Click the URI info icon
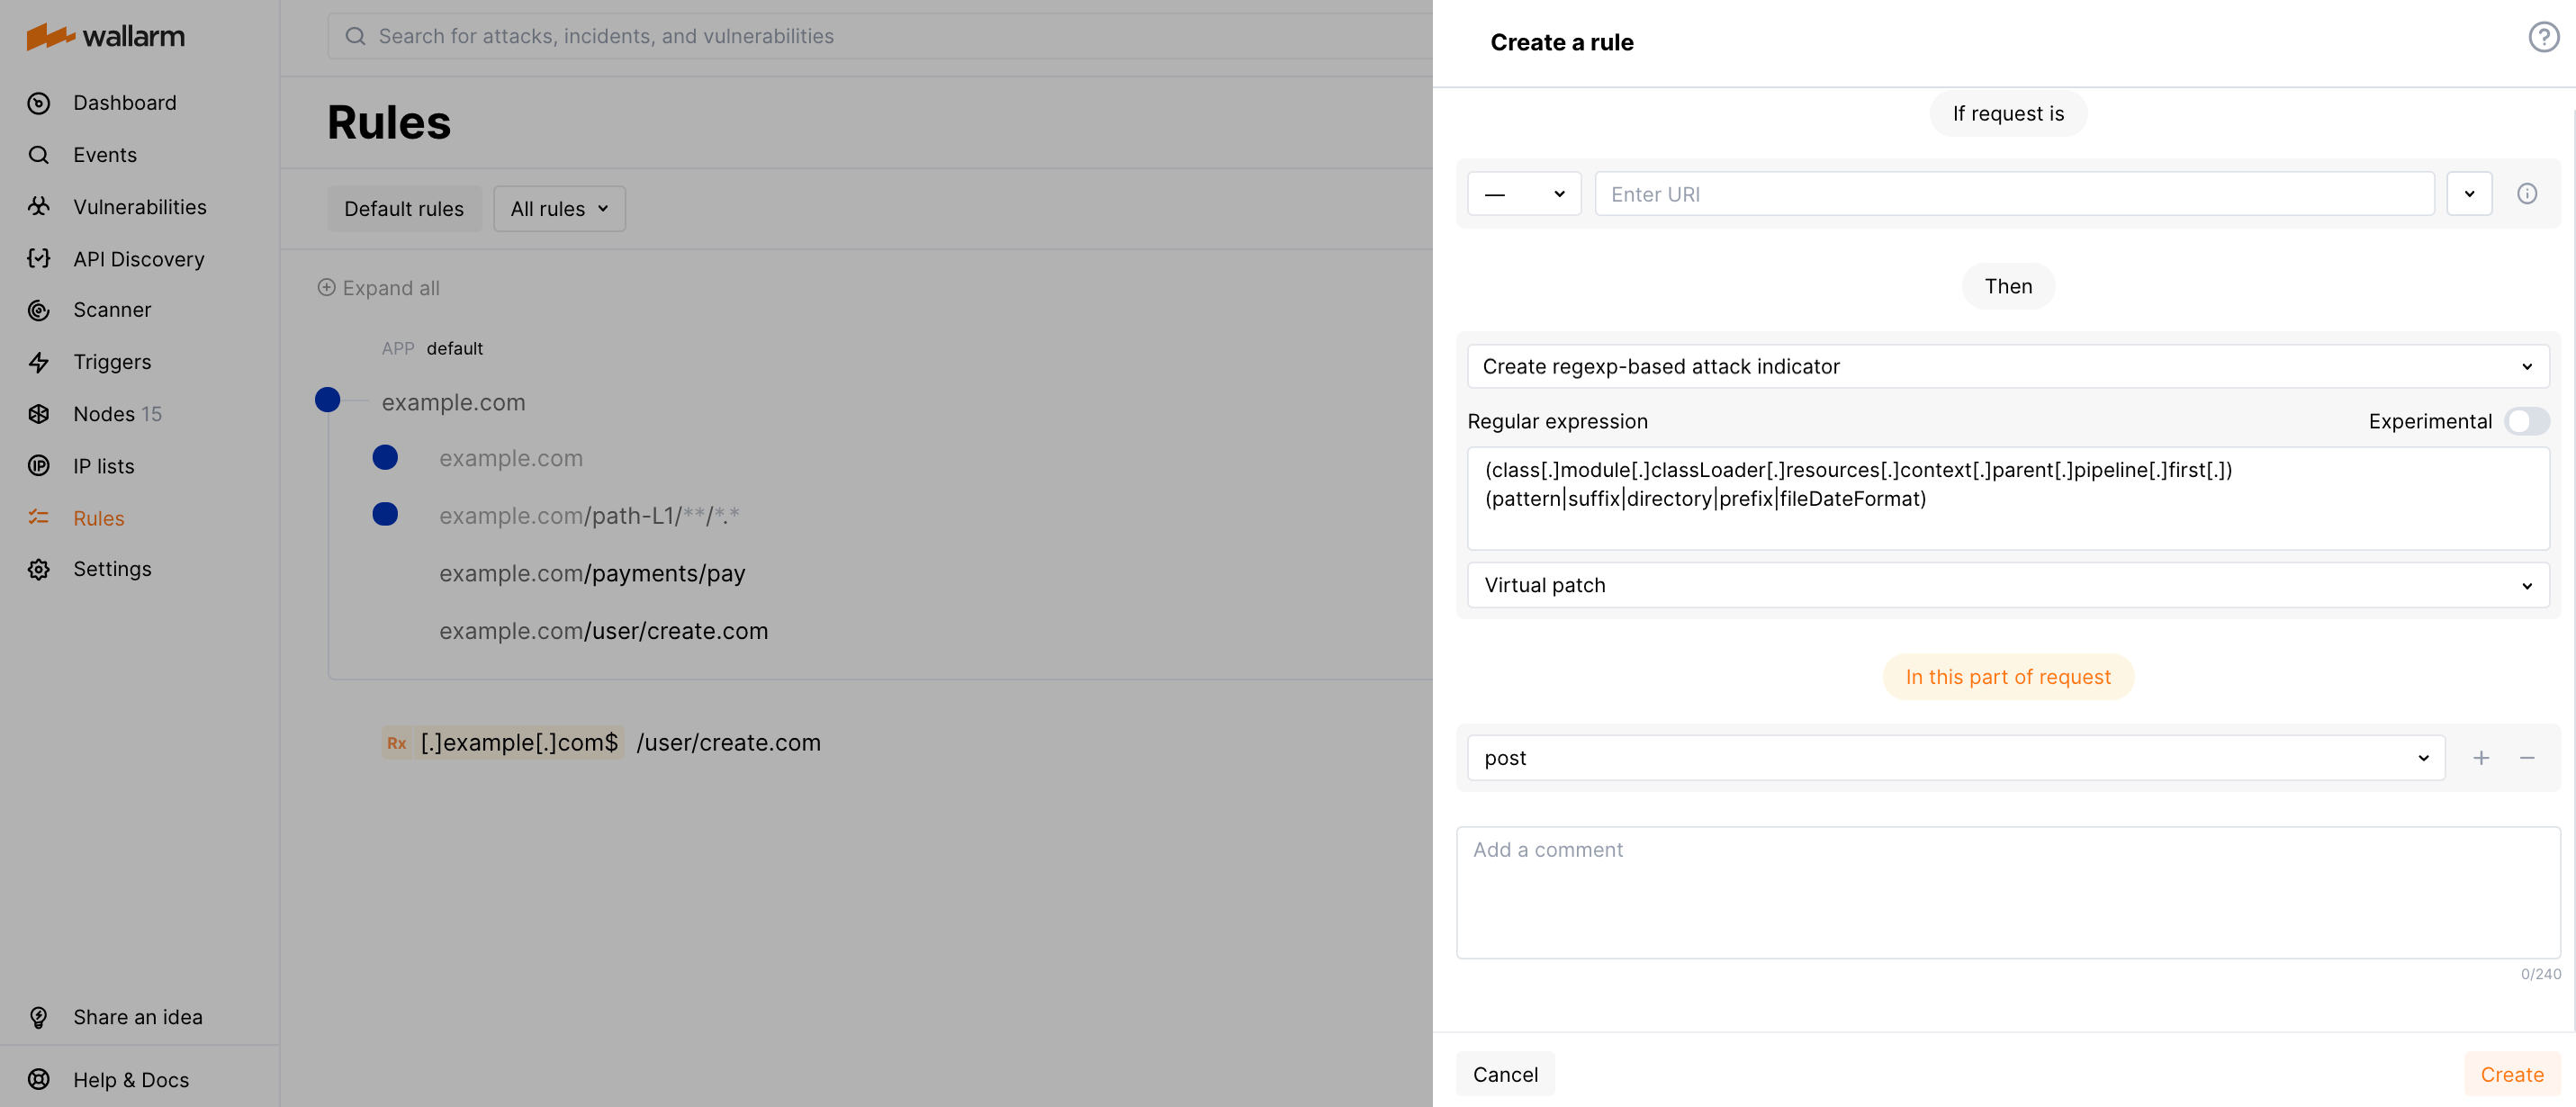The height and width of the screenshot is (1107, 2576). (x=2527, y=194)
